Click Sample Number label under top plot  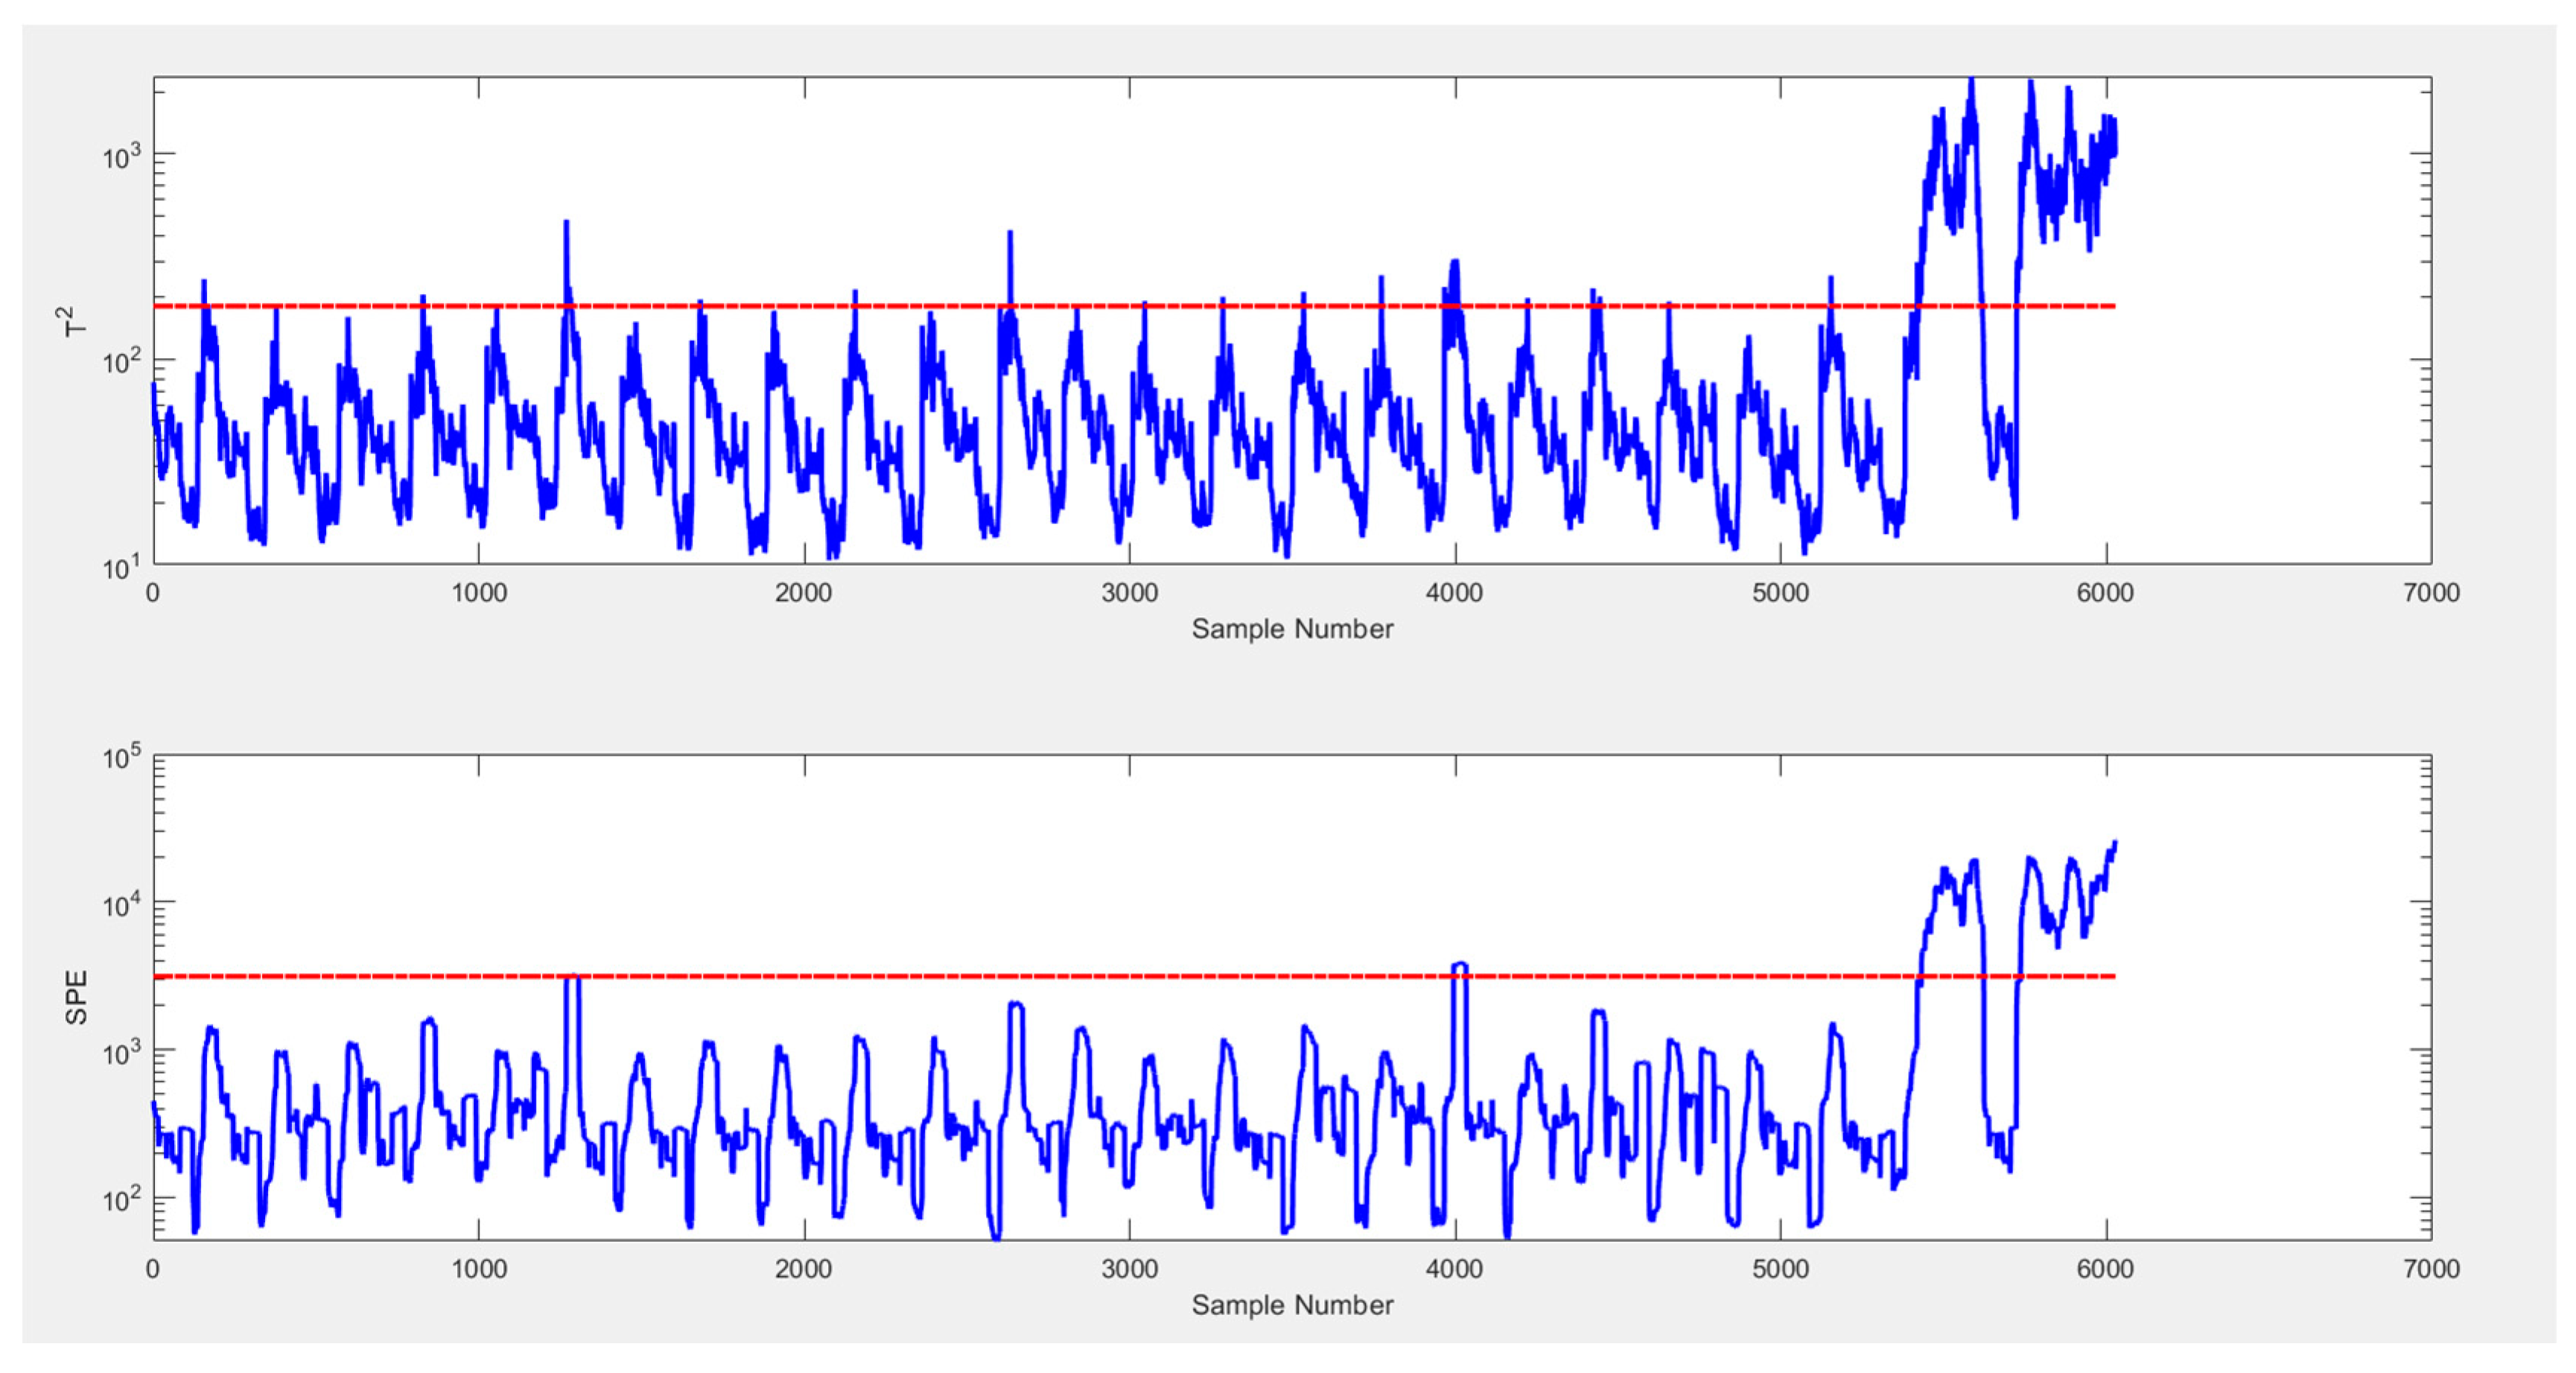(1292, 629)
